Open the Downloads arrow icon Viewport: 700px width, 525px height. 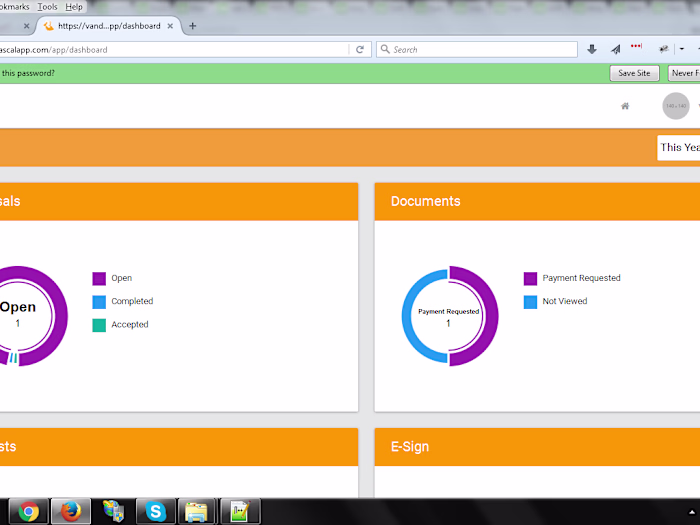tap(592, 50)
